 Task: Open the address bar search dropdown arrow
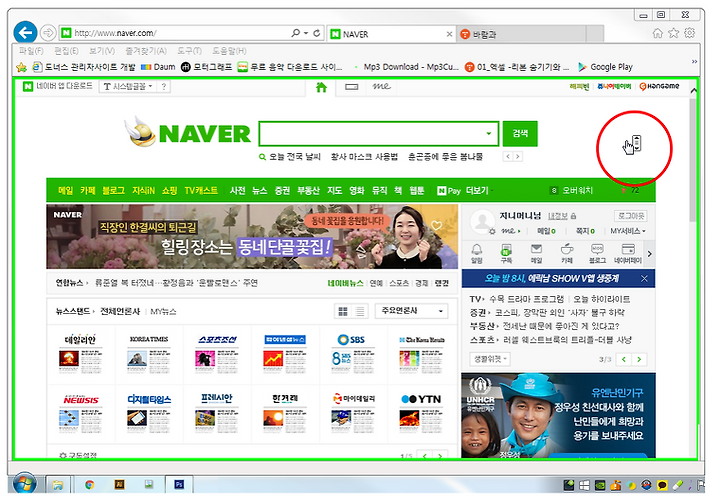(306, 33)
